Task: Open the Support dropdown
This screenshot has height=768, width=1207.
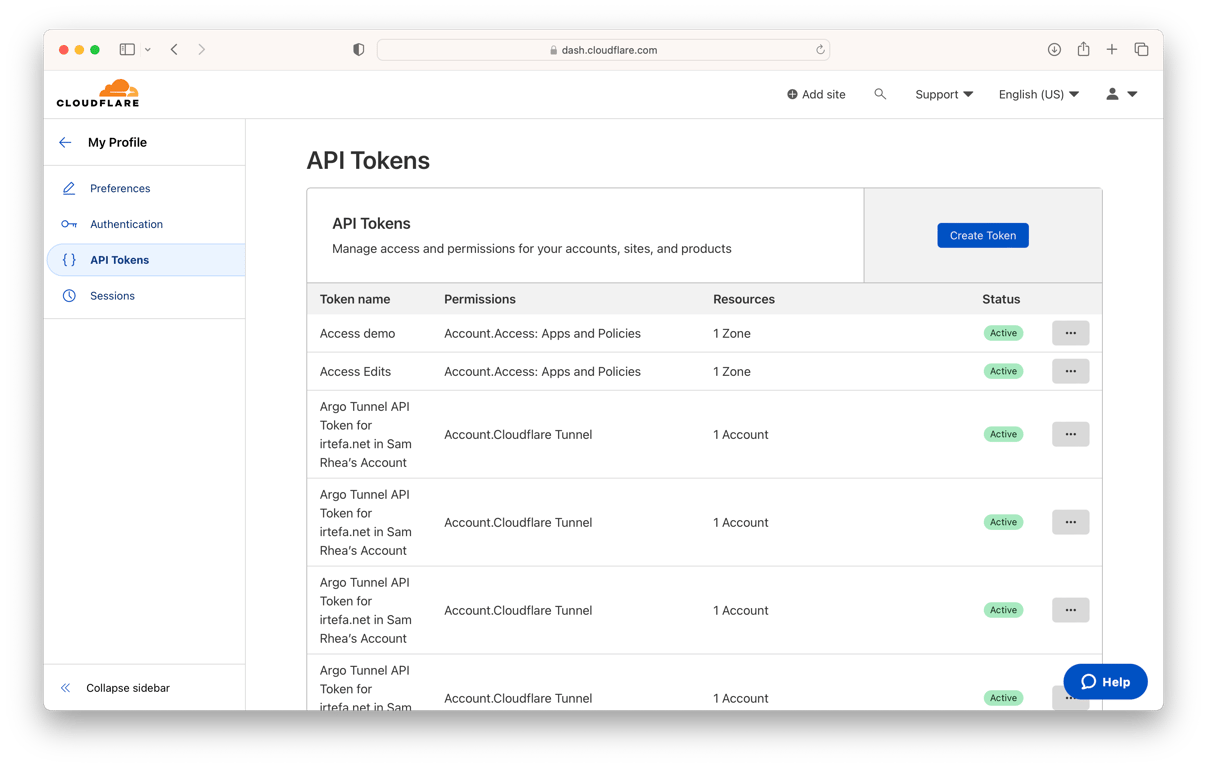Action: pos(943,93)
